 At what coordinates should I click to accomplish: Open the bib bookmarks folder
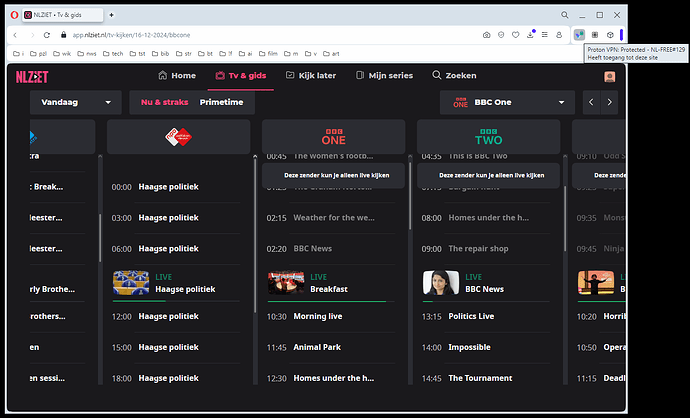pyautogui.click(x=160, y=54)
